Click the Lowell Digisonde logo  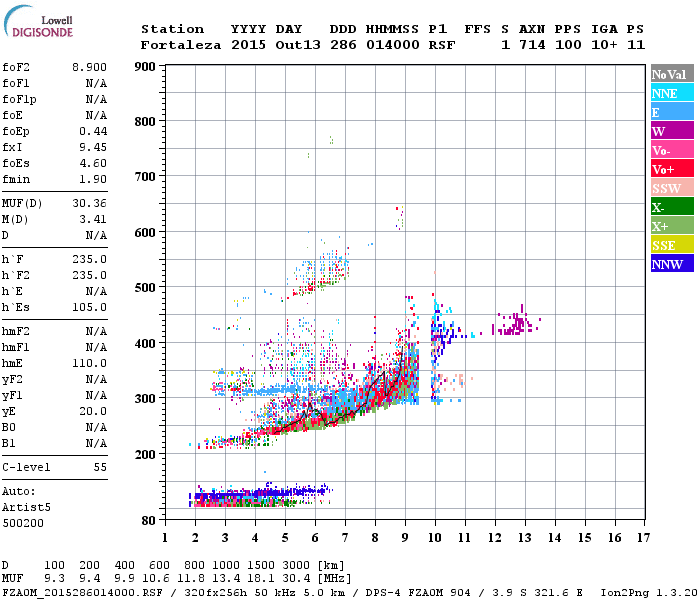click(x=38, y=22)
